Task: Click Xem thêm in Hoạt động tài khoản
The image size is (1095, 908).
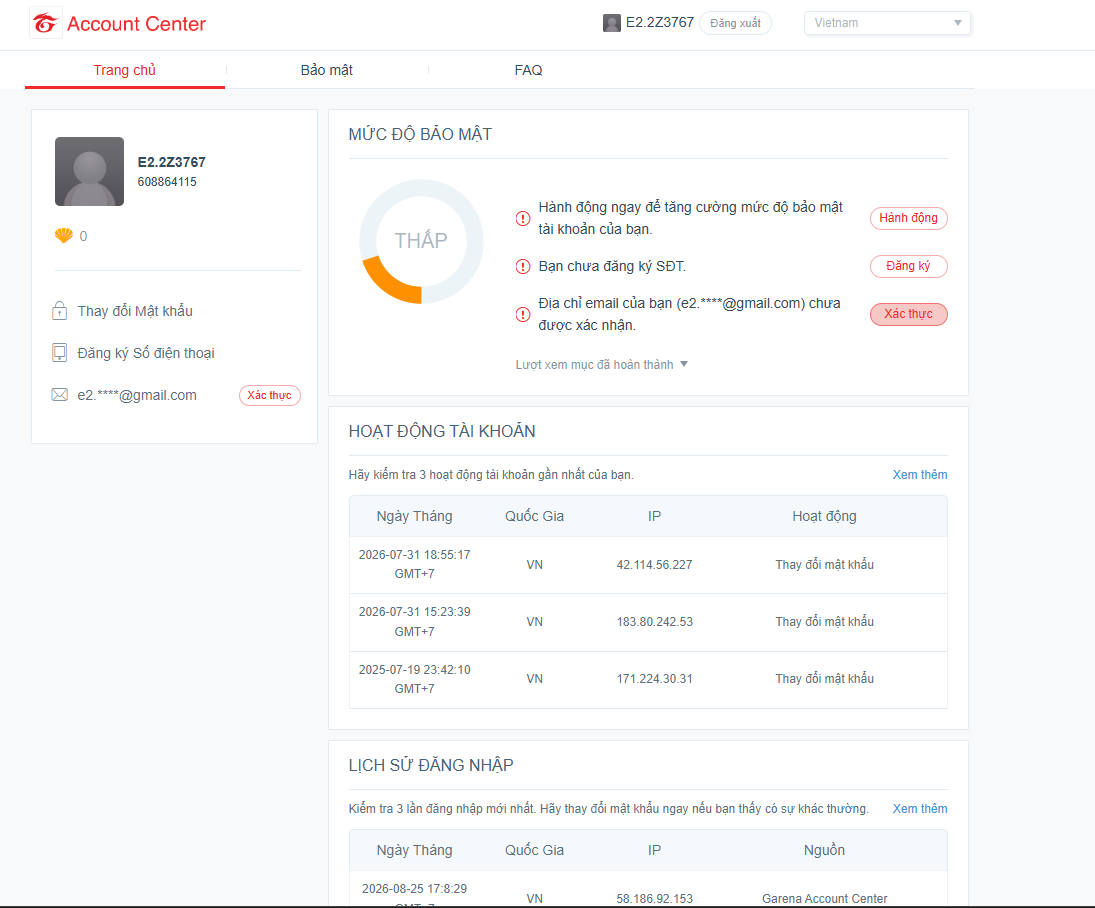Action: (x=920, y=474)
